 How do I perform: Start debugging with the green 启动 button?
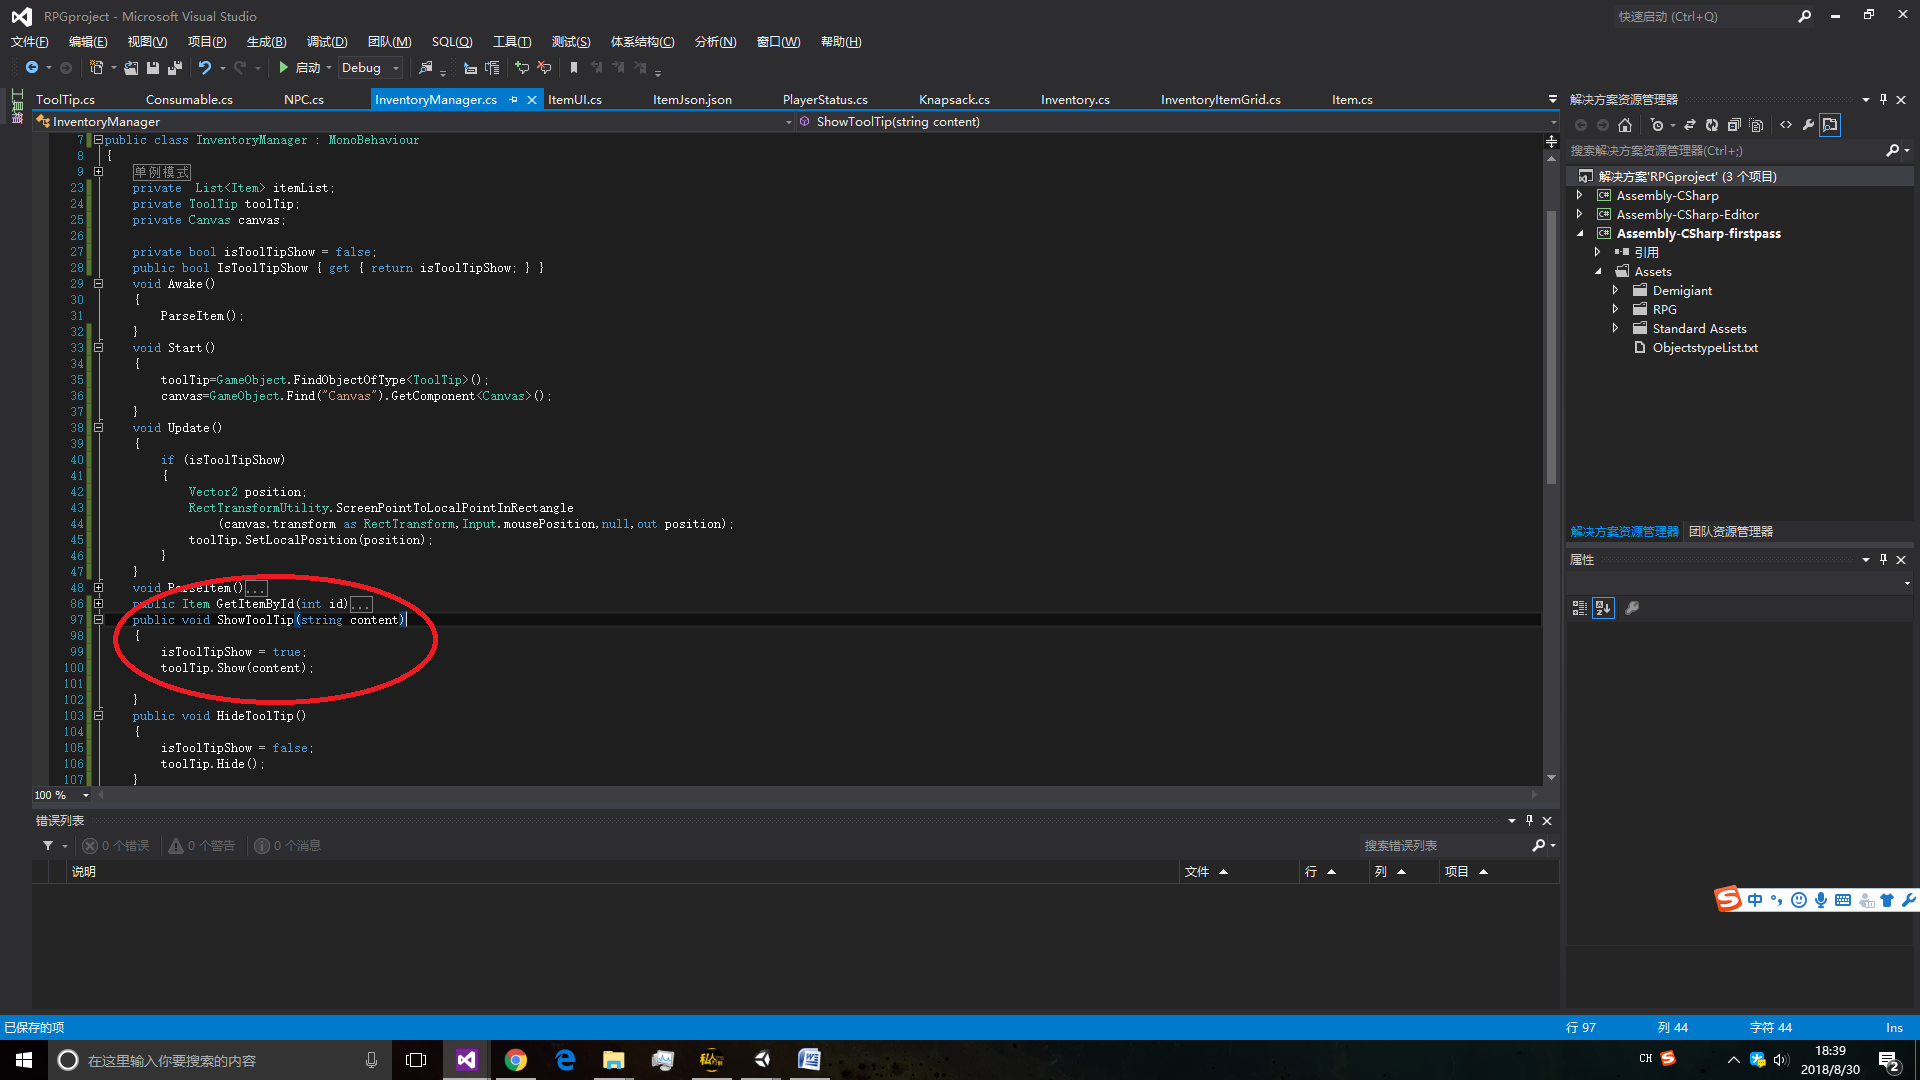301,67
